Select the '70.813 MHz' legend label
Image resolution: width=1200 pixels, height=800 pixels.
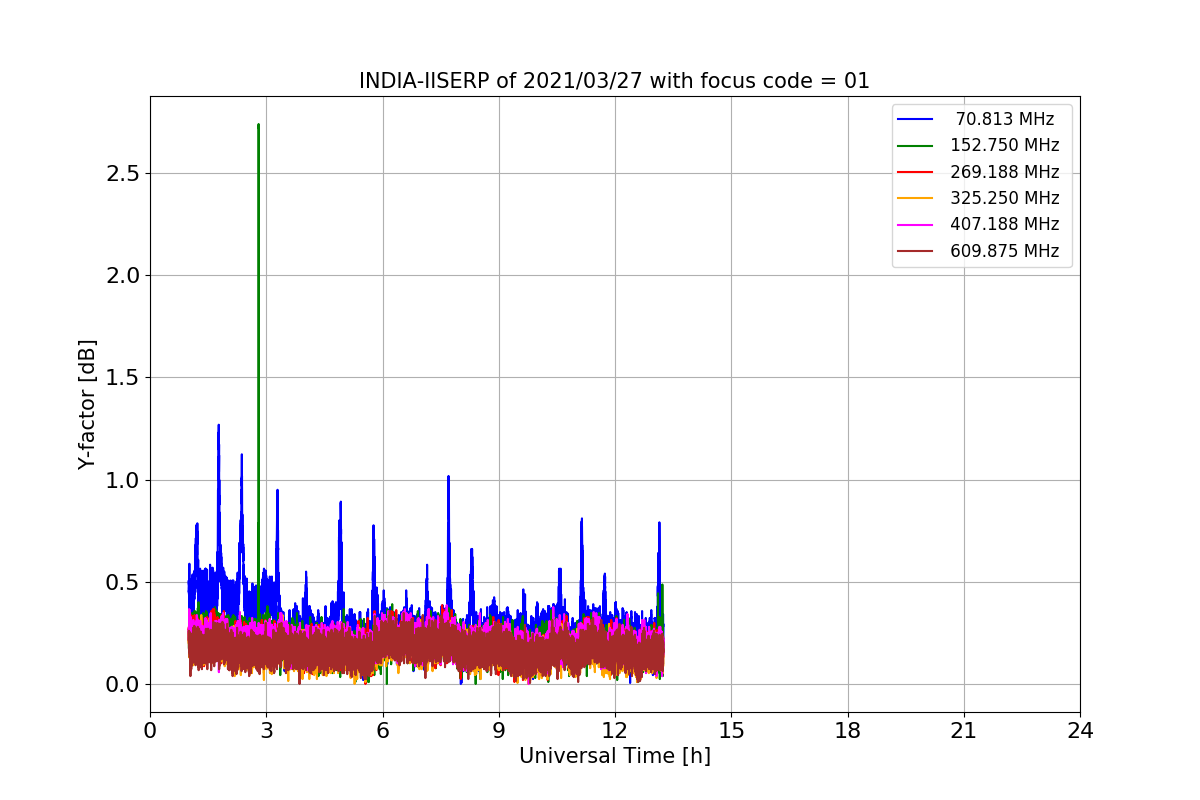pyautogui.click(x=1004, y=119)
